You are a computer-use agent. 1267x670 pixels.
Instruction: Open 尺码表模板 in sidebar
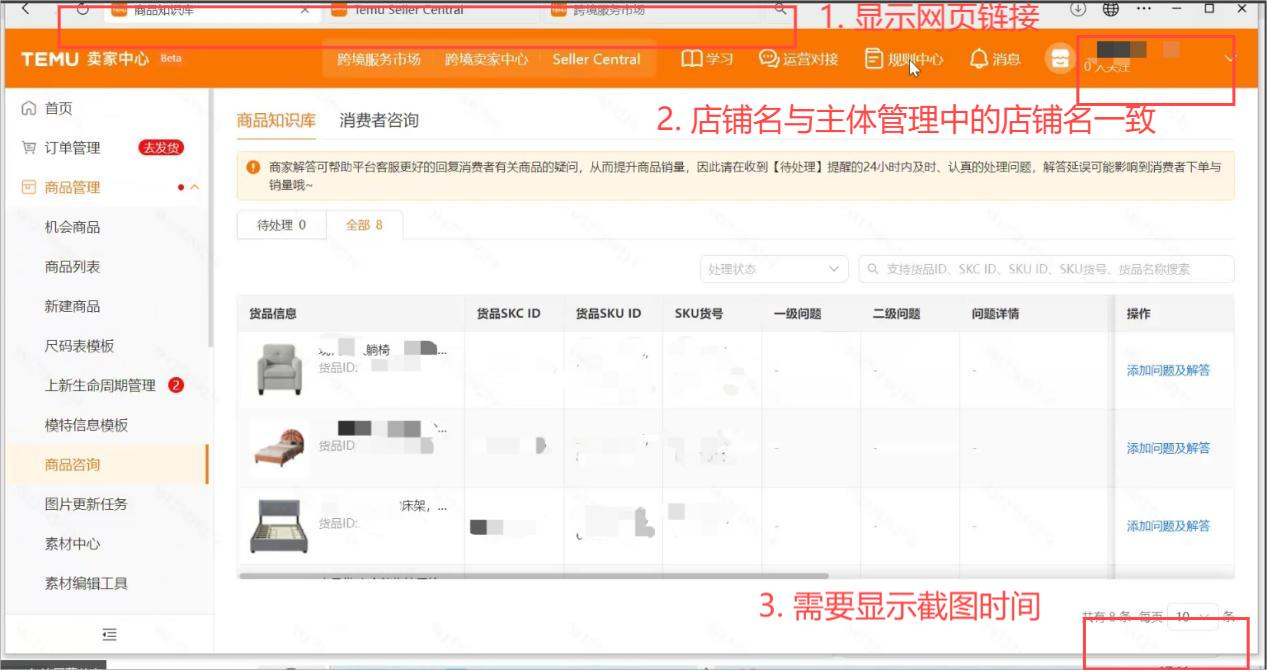pyautogui.click(x=79, y=346)
